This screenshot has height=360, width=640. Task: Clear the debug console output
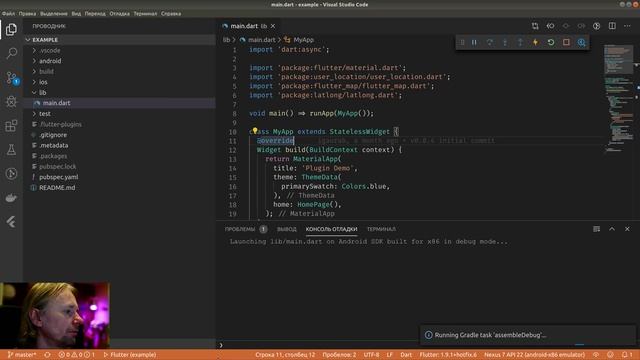coord(596,229)
